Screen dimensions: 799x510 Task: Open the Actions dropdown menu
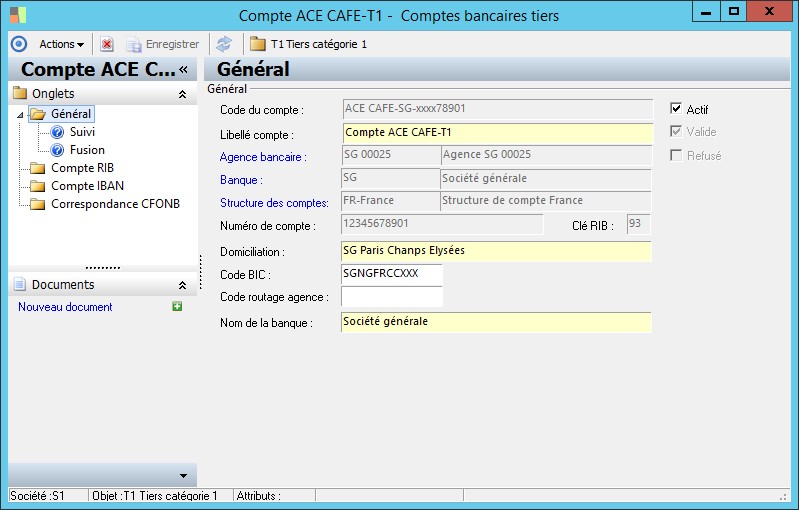coord(61,44)
